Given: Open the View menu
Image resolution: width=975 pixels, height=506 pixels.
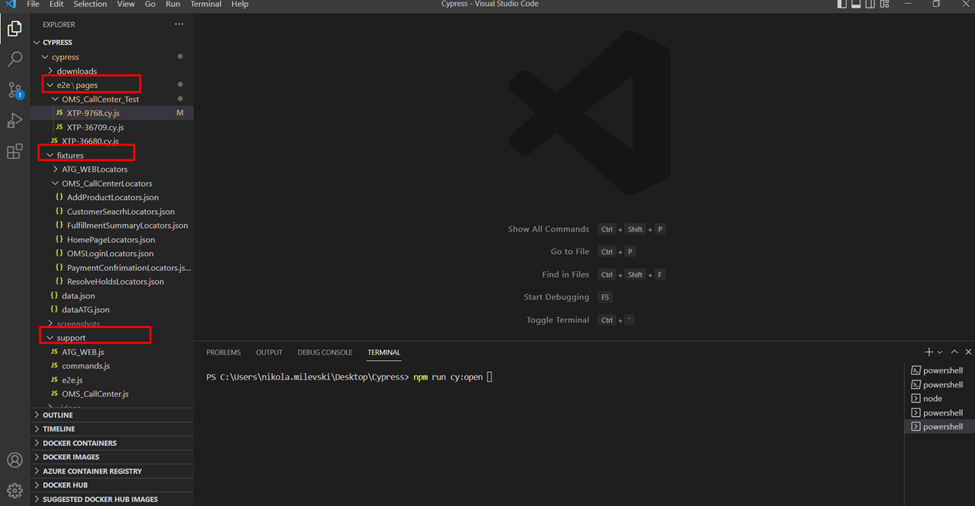Looking at the screenshot, I should [126, 4].
